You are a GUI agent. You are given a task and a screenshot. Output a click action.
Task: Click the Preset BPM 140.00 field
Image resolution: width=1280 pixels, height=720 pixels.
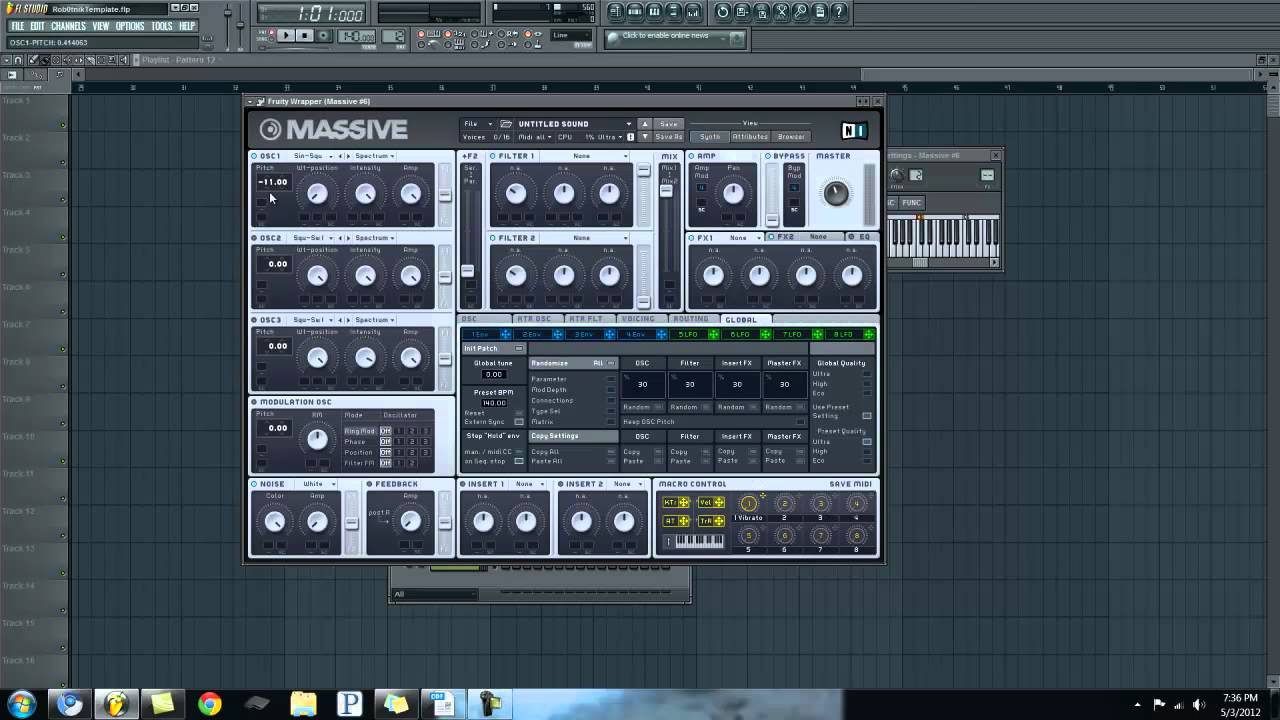tap(494, 403)
